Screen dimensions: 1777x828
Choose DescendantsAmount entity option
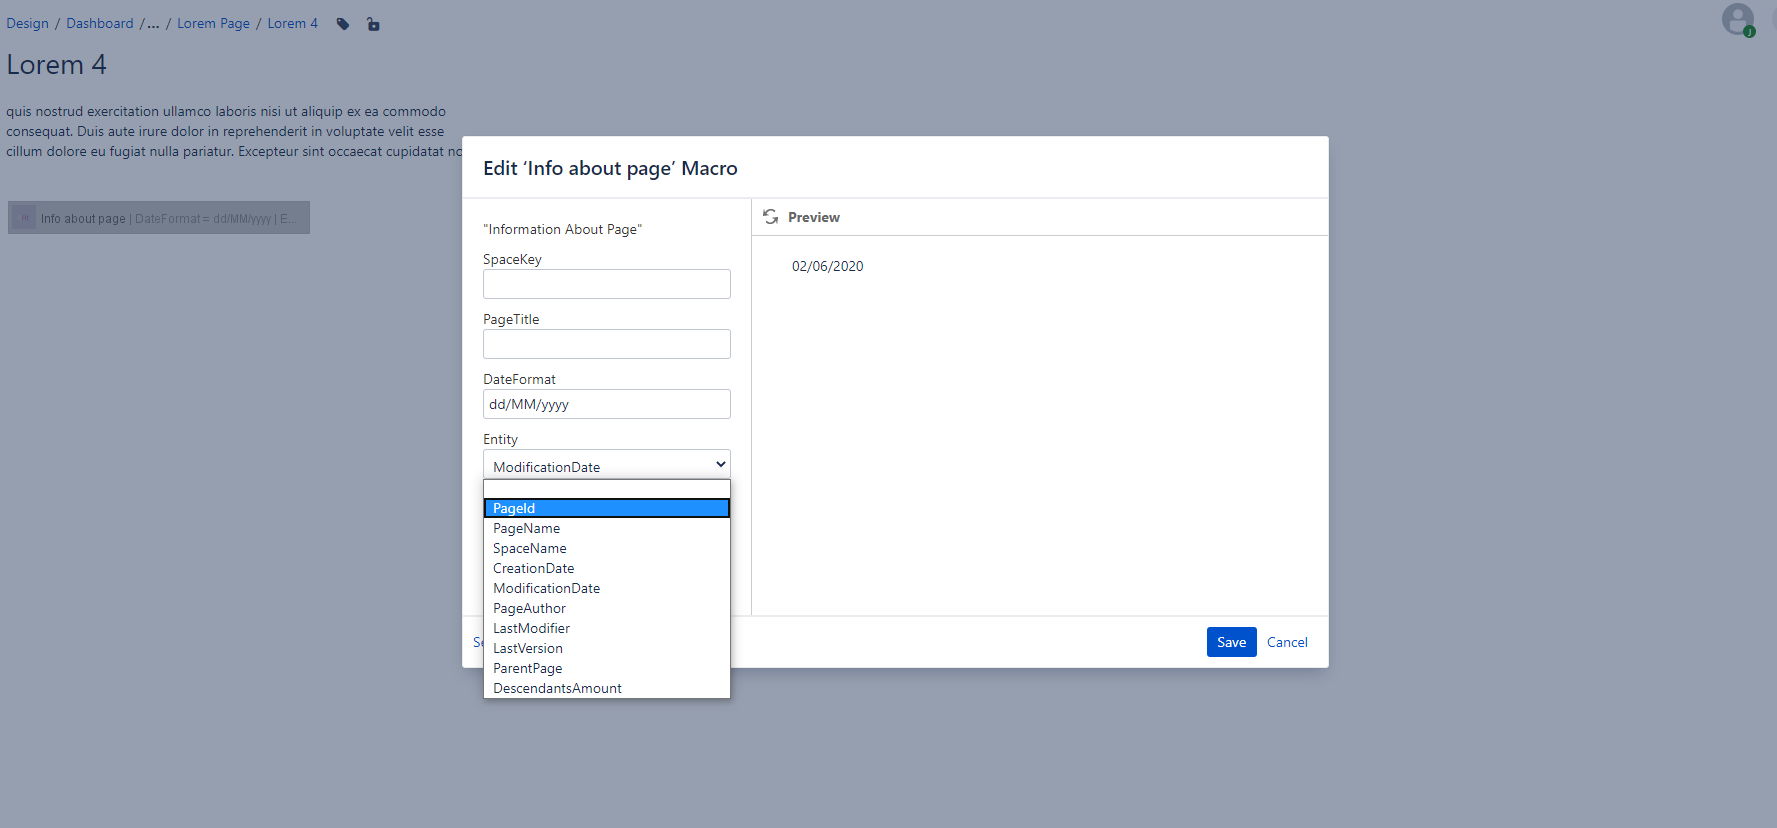607,688
